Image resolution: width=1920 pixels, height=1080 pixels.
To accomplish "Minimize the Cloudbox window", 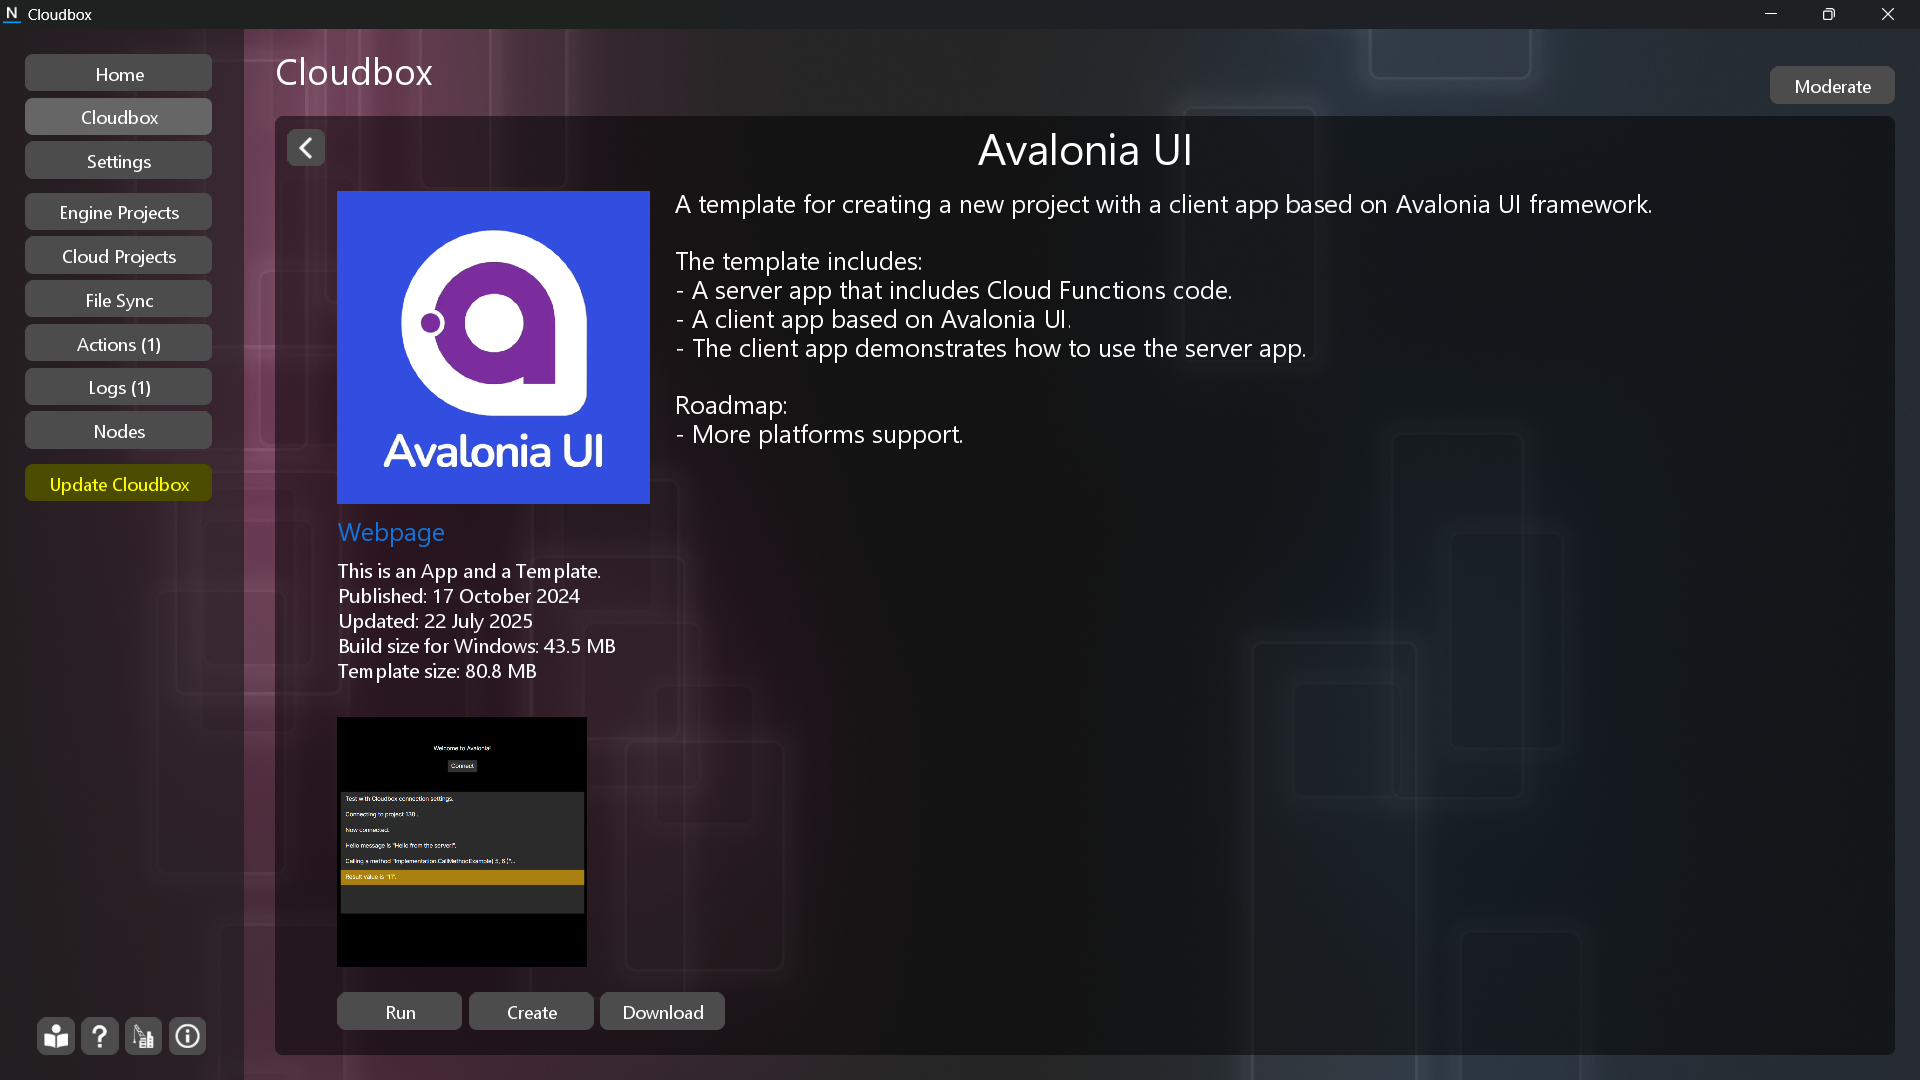I will coord(1771,14).
